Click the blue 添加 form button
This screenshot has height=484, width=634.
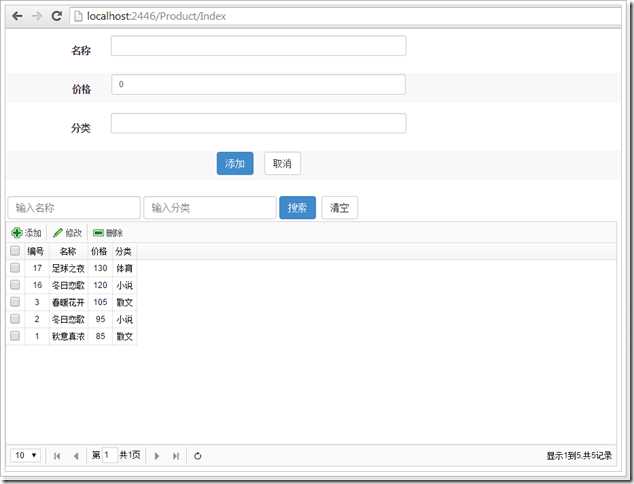(235, 163)
